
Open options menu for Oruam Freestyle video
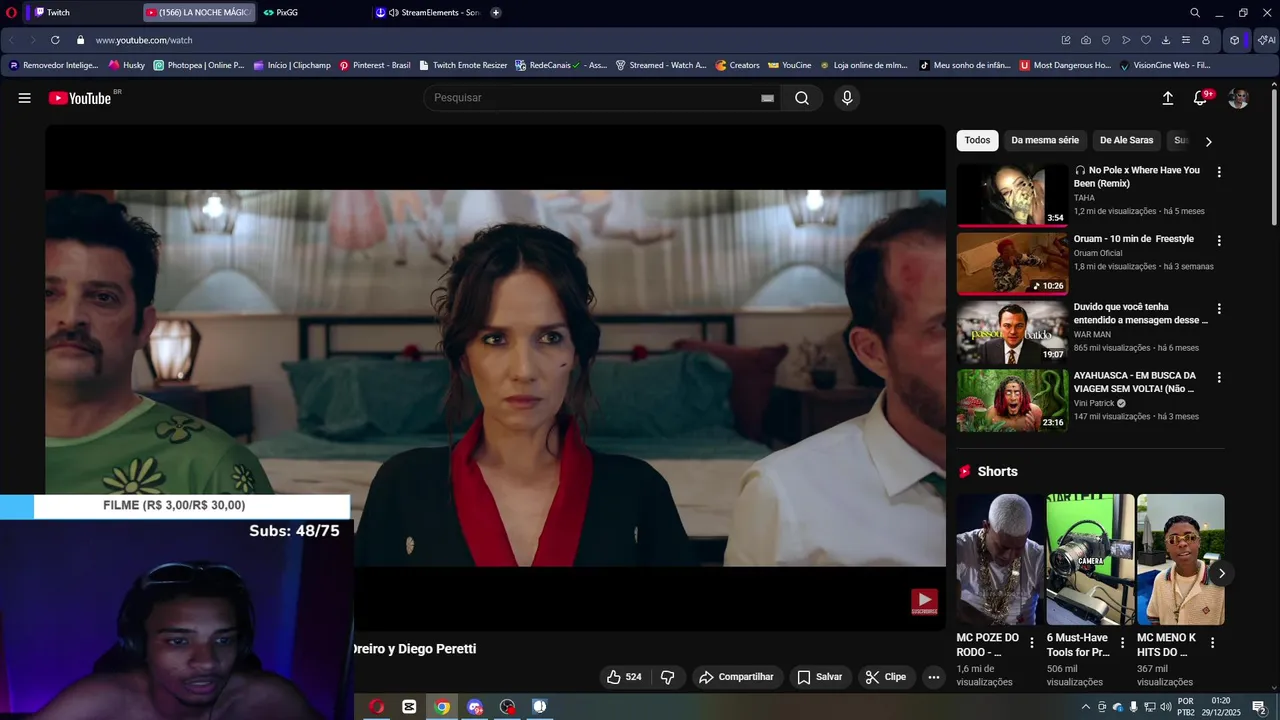pyautogui.click(x=1219, y=241)
